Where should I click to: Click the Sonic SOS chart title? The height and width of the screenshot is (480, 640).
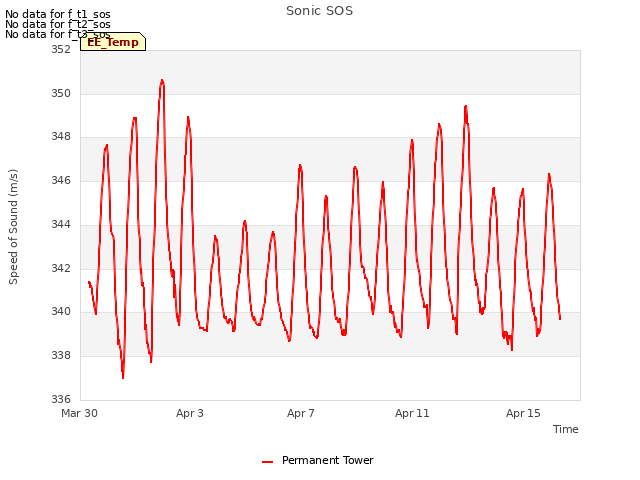(319, 11)
